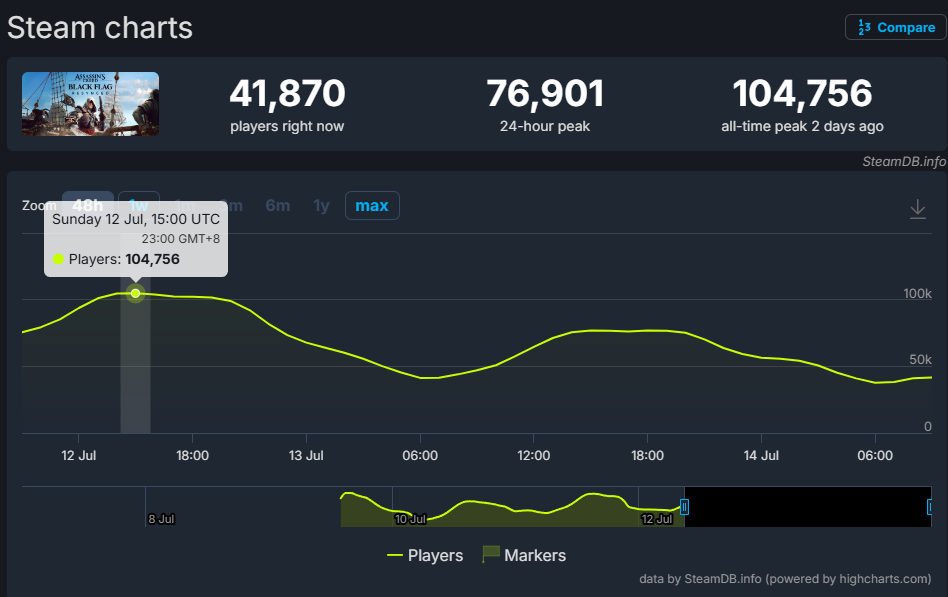Select the 1y zoom range
The image size is (948, 597).
tap(322, 206)
